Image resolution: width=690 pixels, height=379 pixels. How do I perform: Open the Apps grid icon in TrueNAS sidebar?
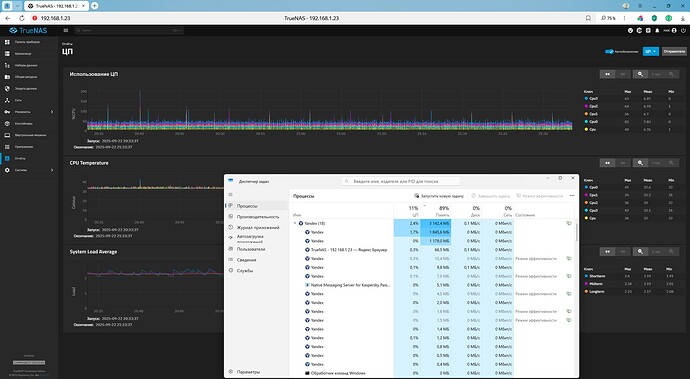click(x=7, y=147)
